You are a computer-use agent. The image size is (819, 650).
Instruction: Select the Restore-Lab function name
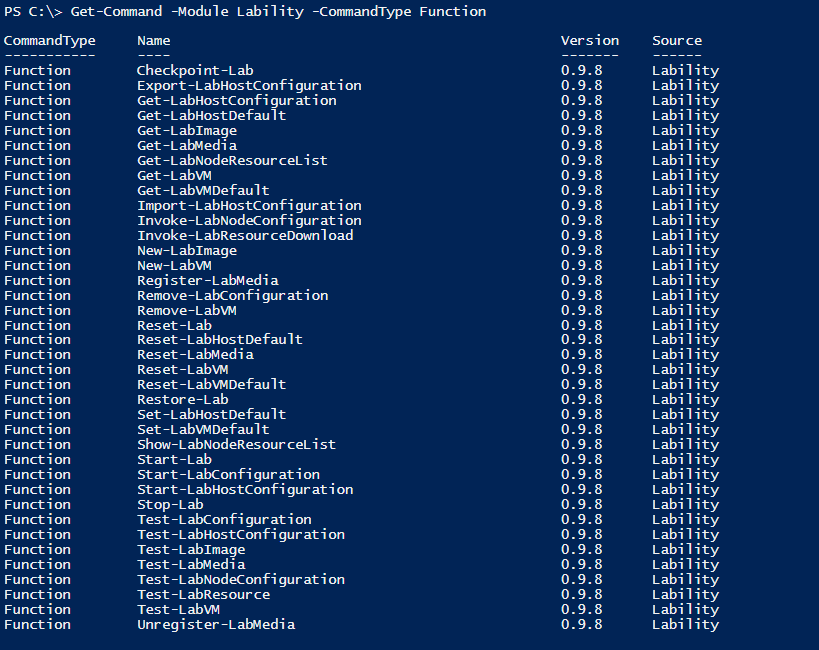click(182, 400)
